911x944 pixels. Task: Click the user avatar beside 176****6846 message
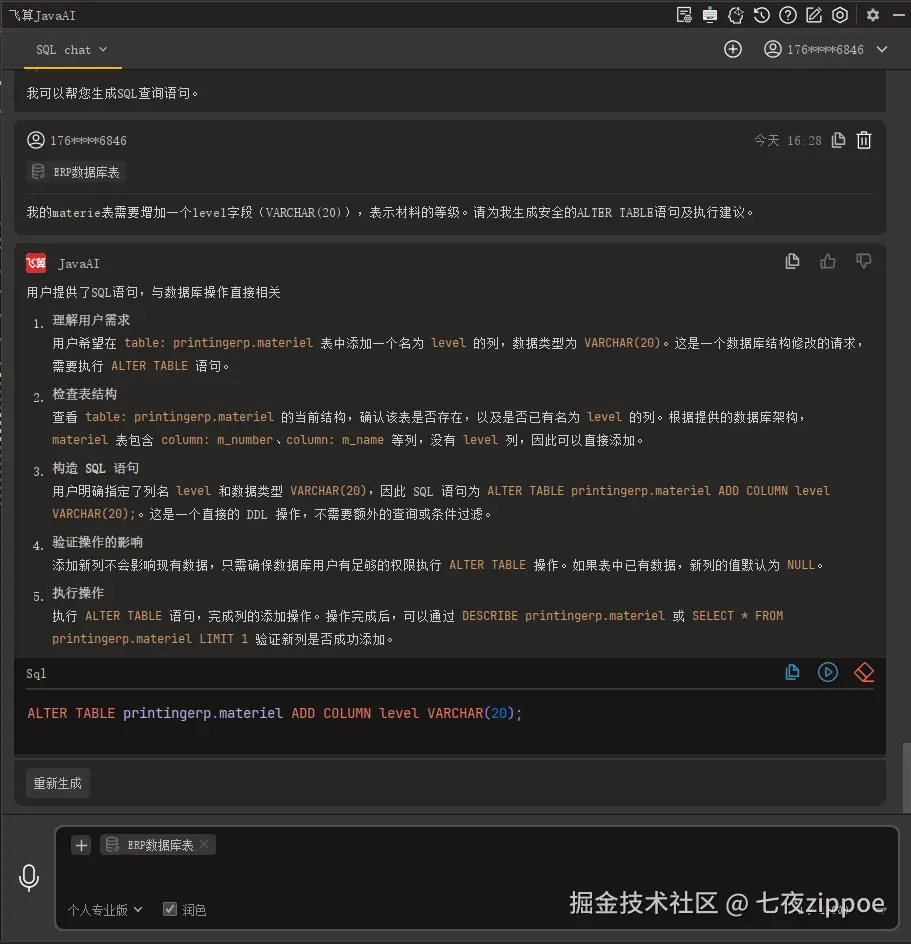coord(36,140)
